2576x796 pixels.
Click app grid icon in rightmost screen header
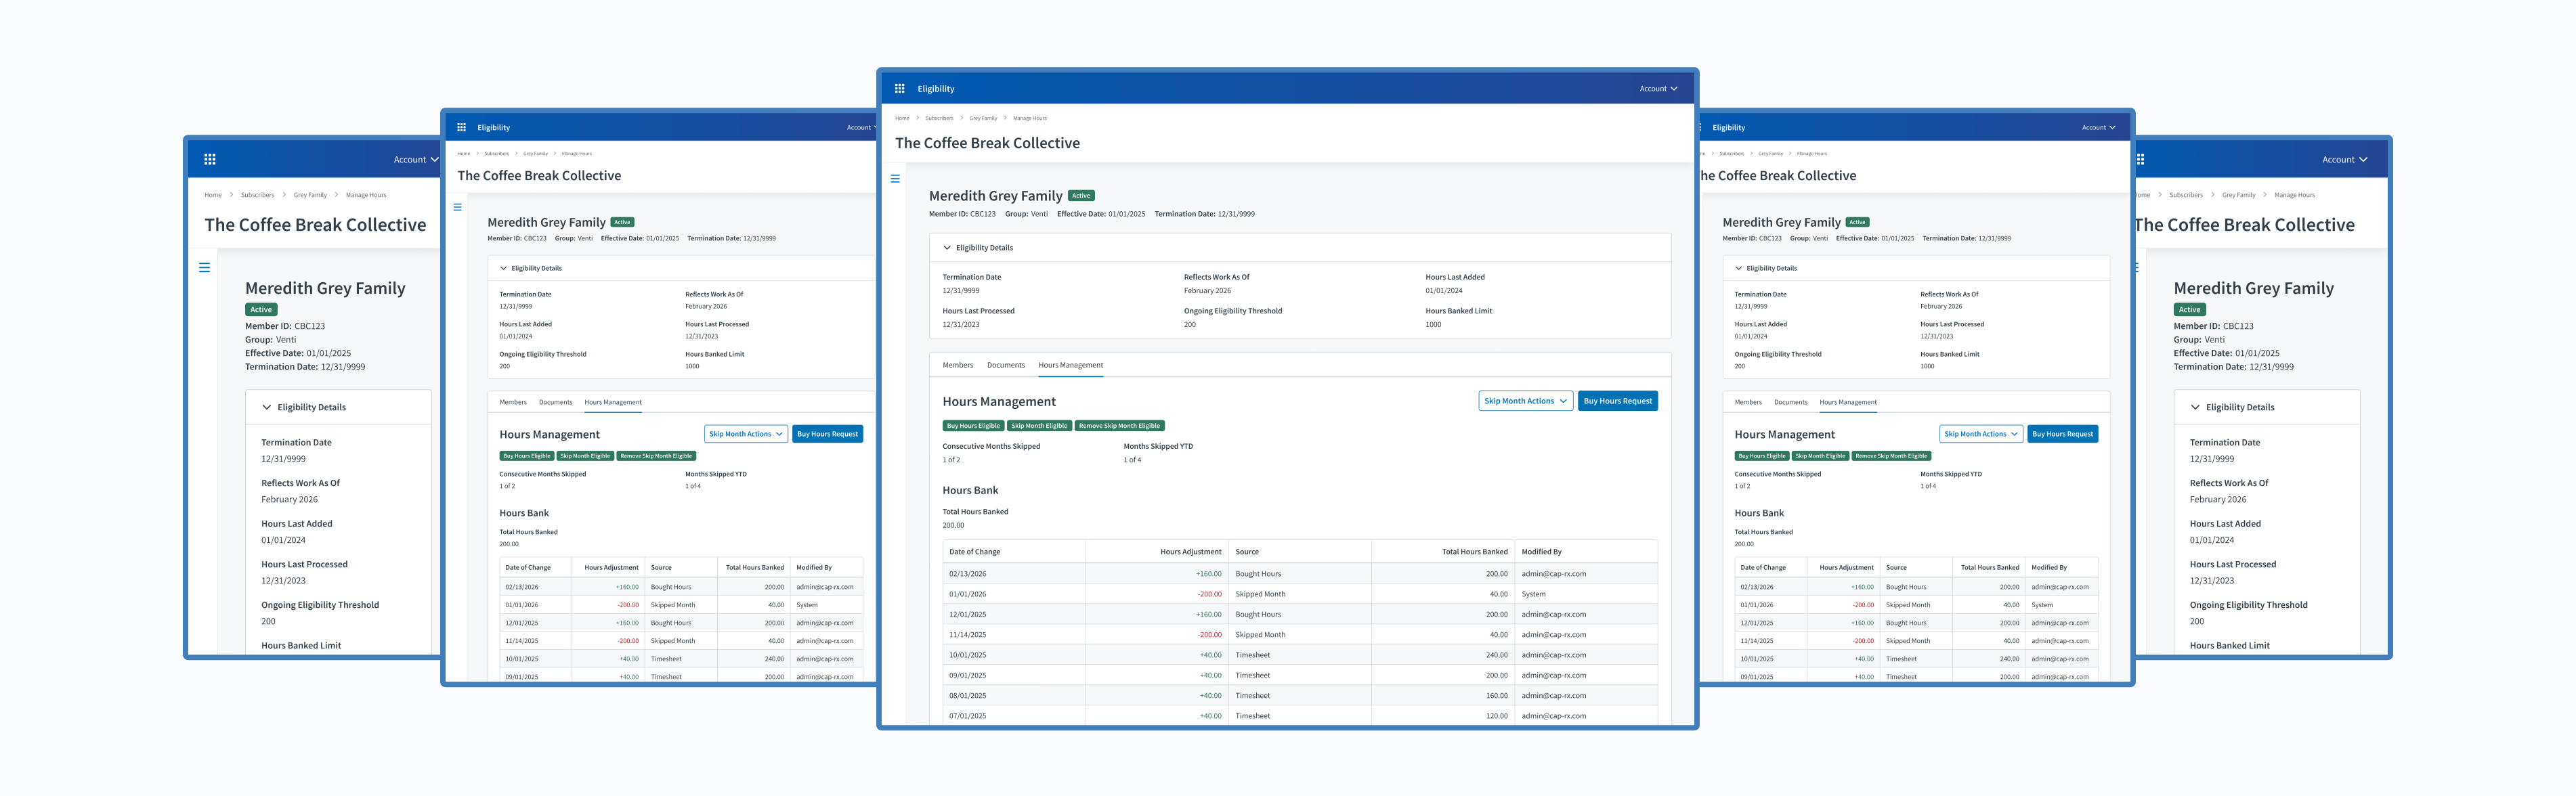(x=2140, y=159)
